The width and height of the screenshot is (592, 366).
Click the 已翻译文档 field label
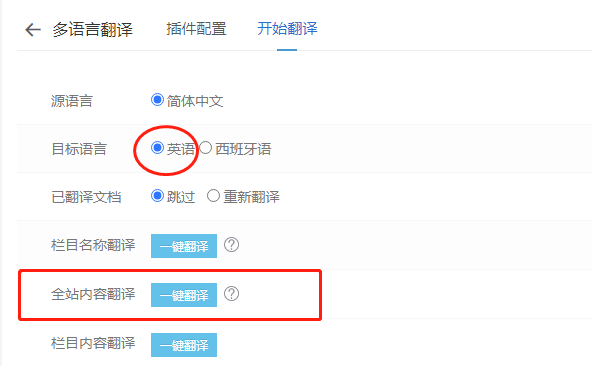(86, 197)
